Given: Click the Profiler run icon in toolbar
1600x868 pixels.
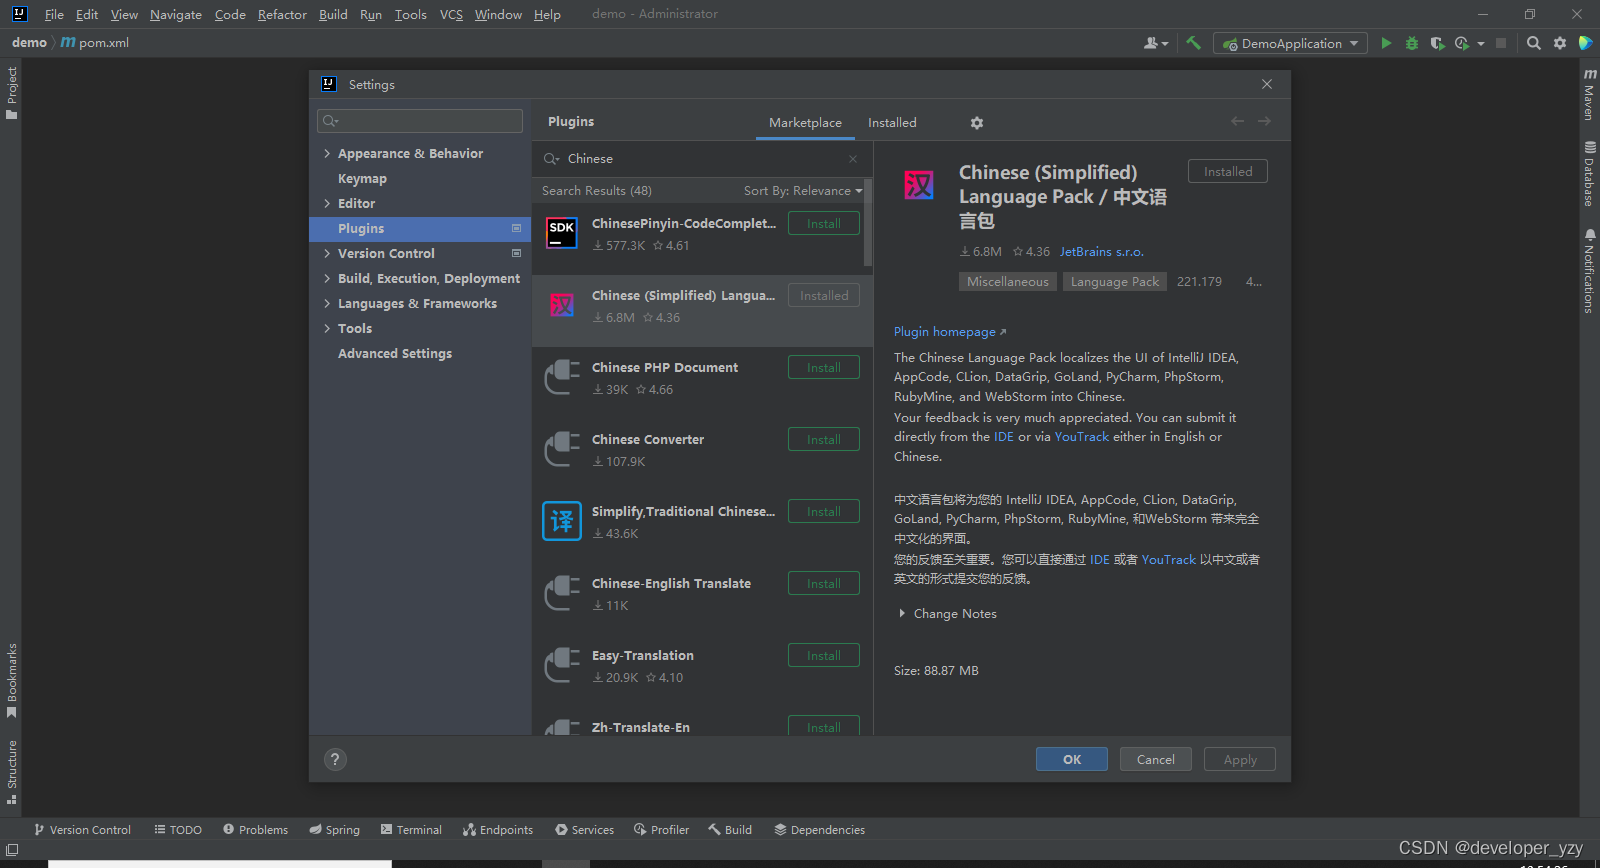Looking at the screenshot, I should pyautogui.click(x=1462, y=43).
